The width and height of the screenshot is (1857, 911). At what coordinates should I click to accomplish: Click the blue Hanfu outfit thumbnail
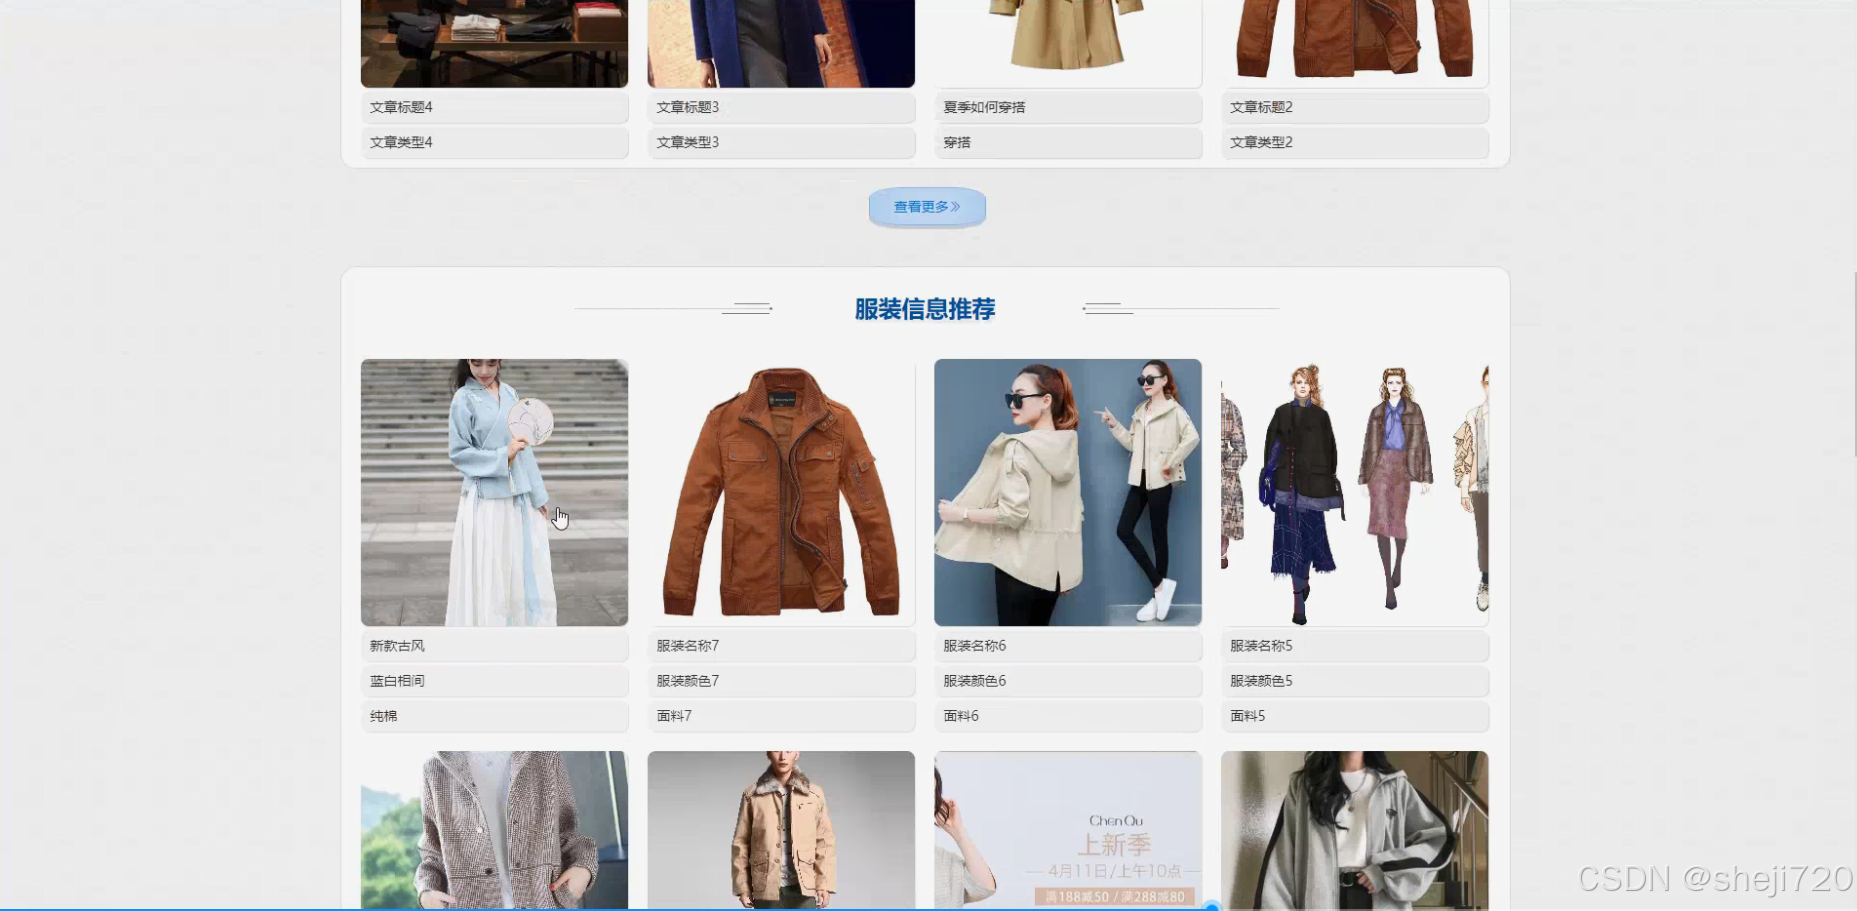coord(494,492)
